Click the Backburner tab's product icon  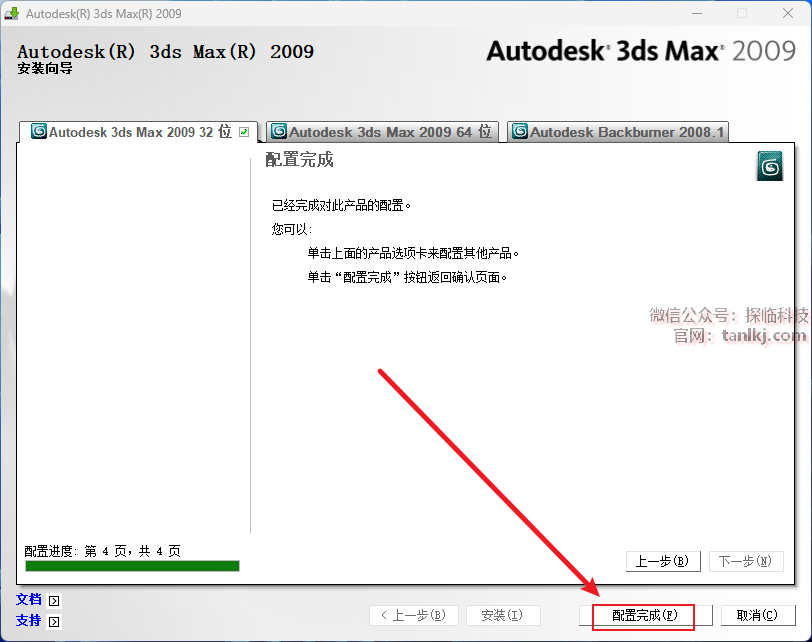point(520,131)
